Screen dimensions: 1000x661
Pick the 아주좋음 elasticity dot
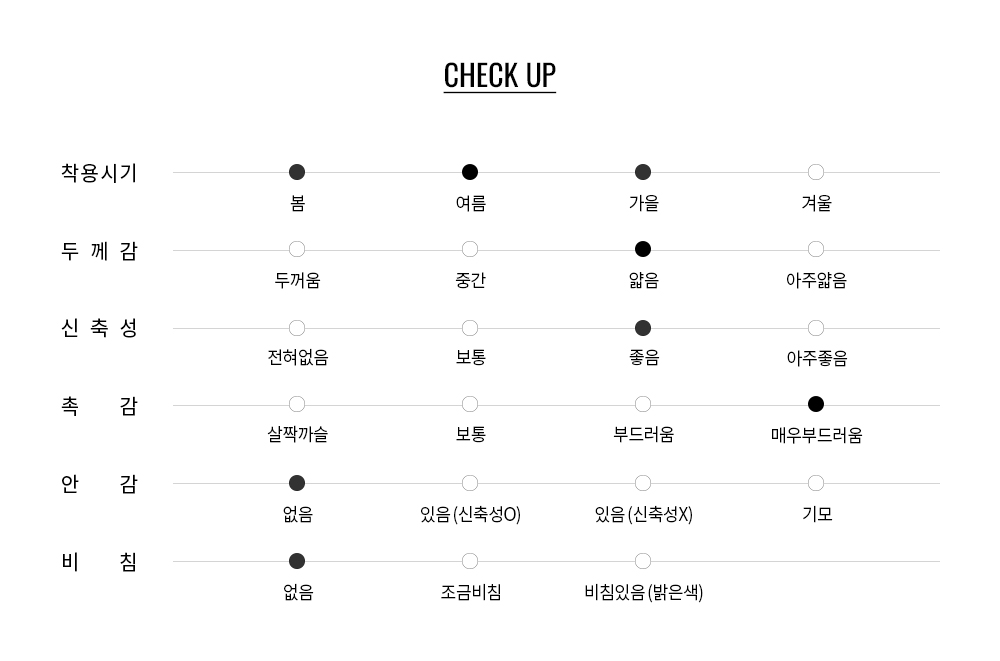coord(816,328)
